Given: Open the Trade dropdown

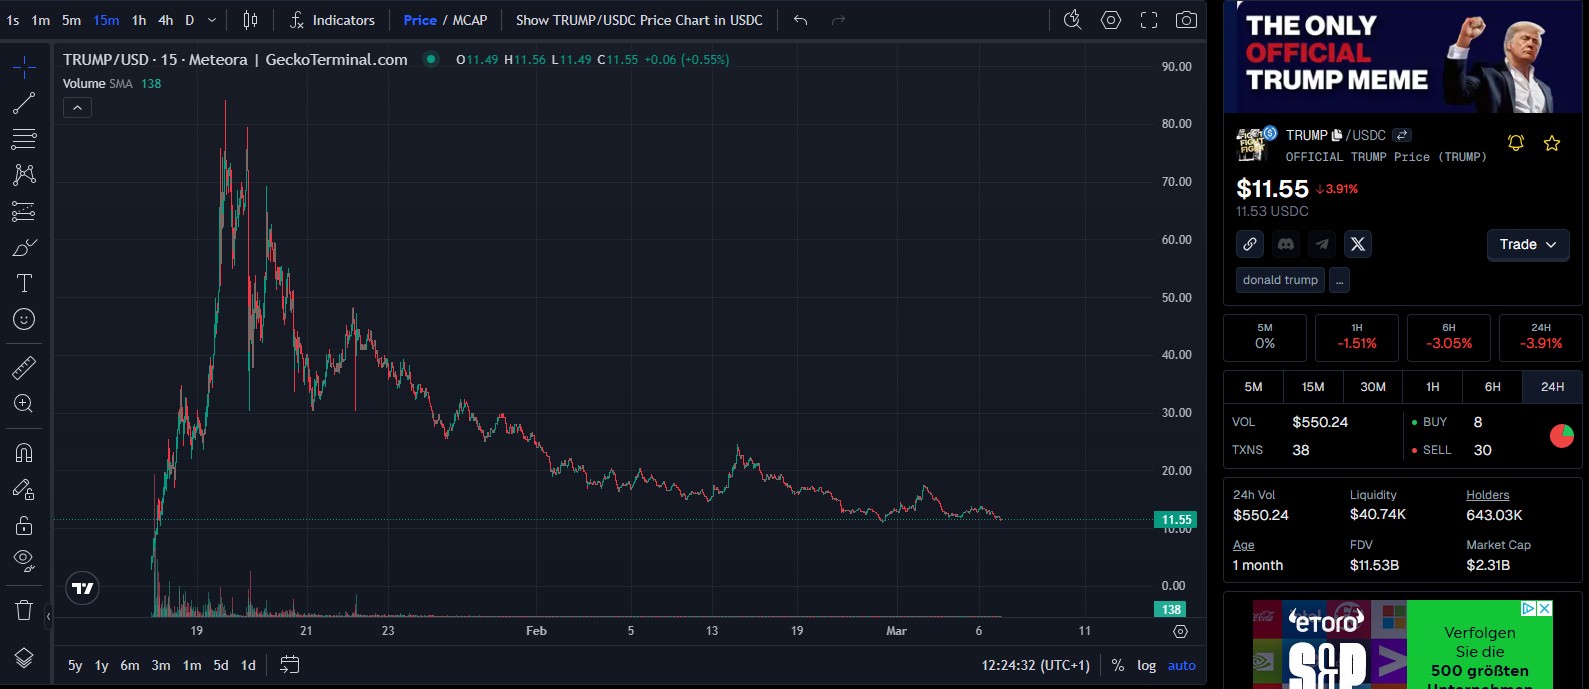Looking at the screenshot, I should coord(1527,244).
